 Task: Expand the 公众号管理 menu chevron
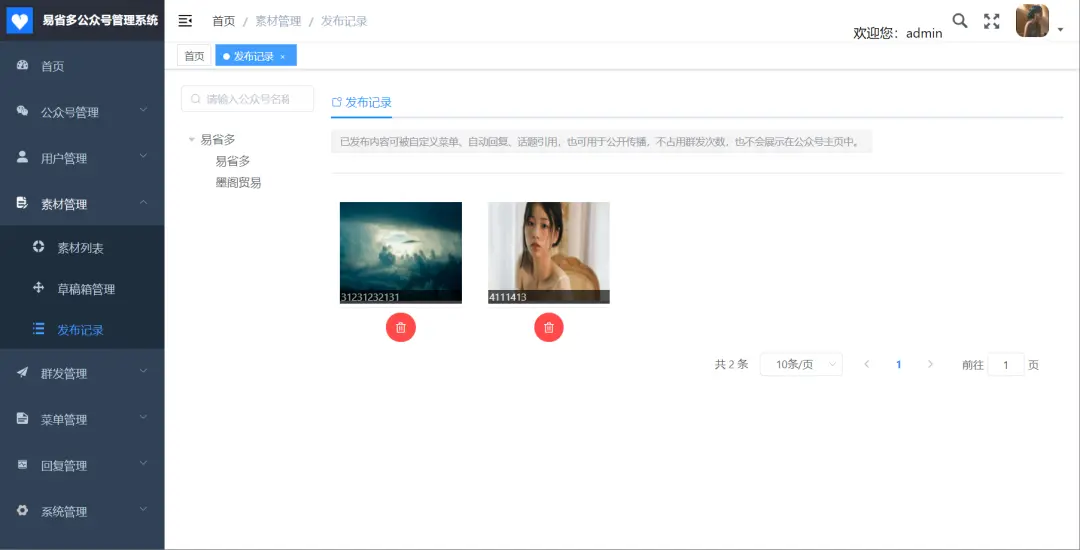(143, 109)
